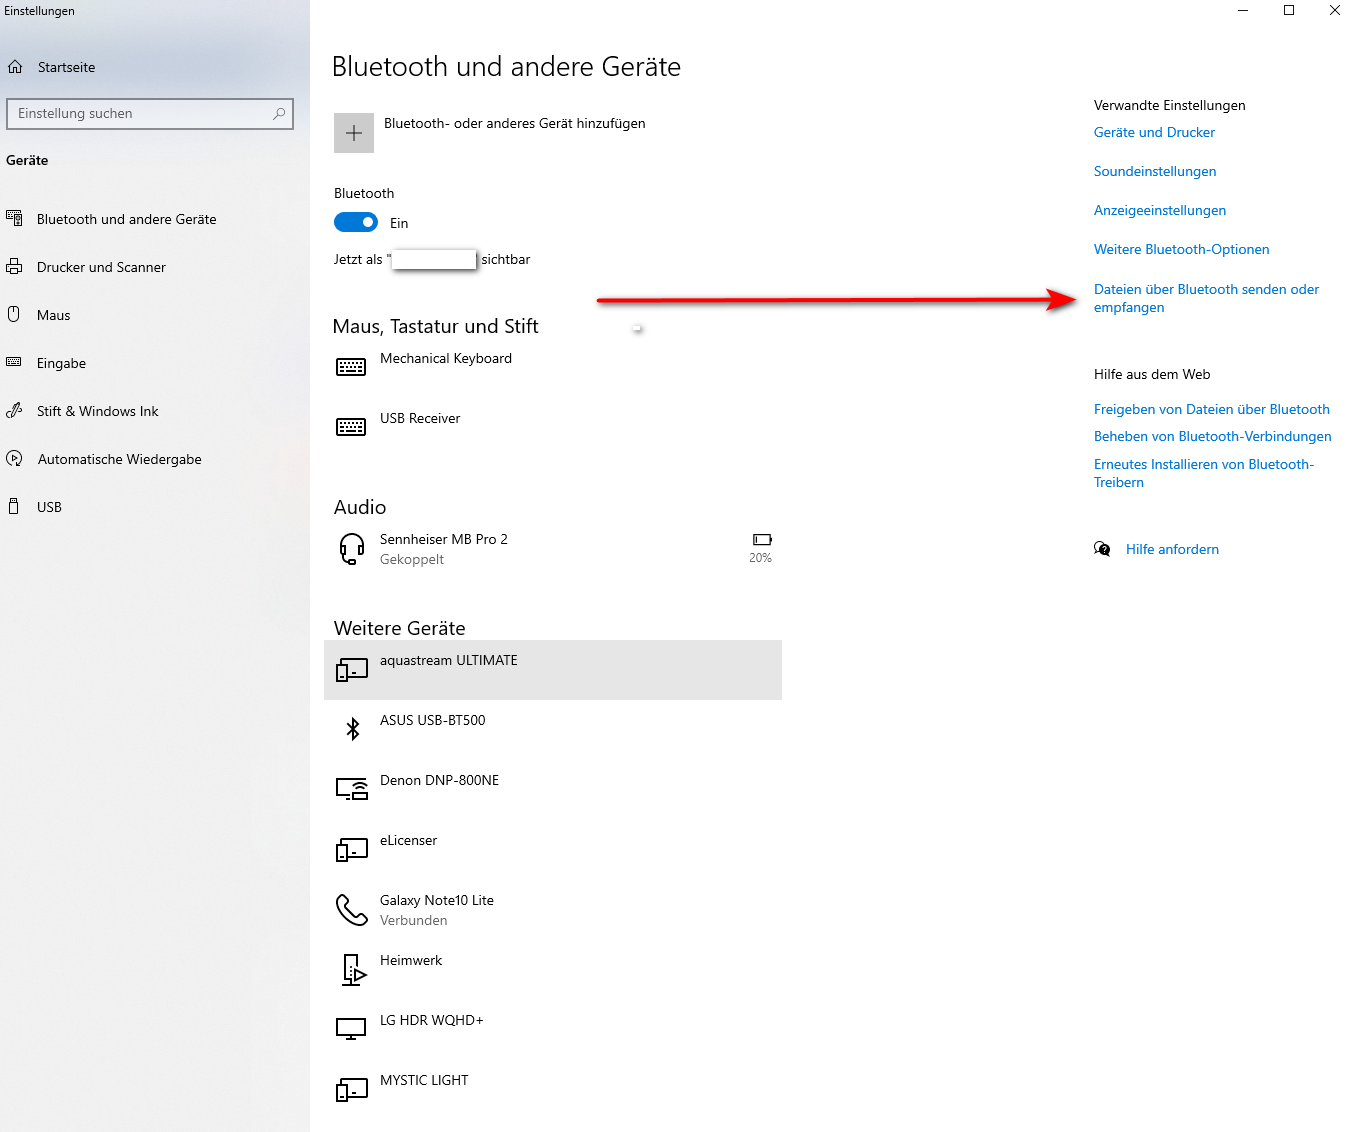Click the ASUS USB-BT500 Bluetooth icon
The width and height of the screenshot is (1353, 1132).
352,729
